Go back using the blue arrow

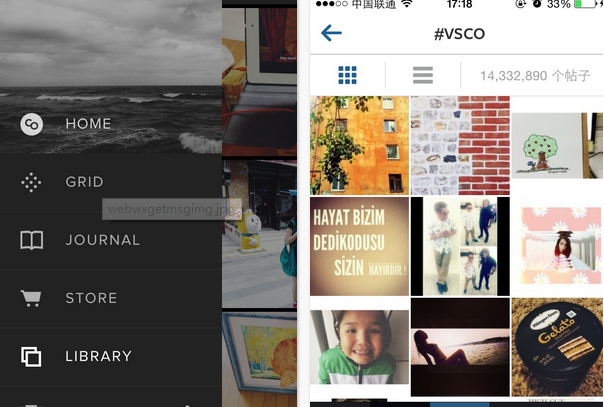click(331, 33)
